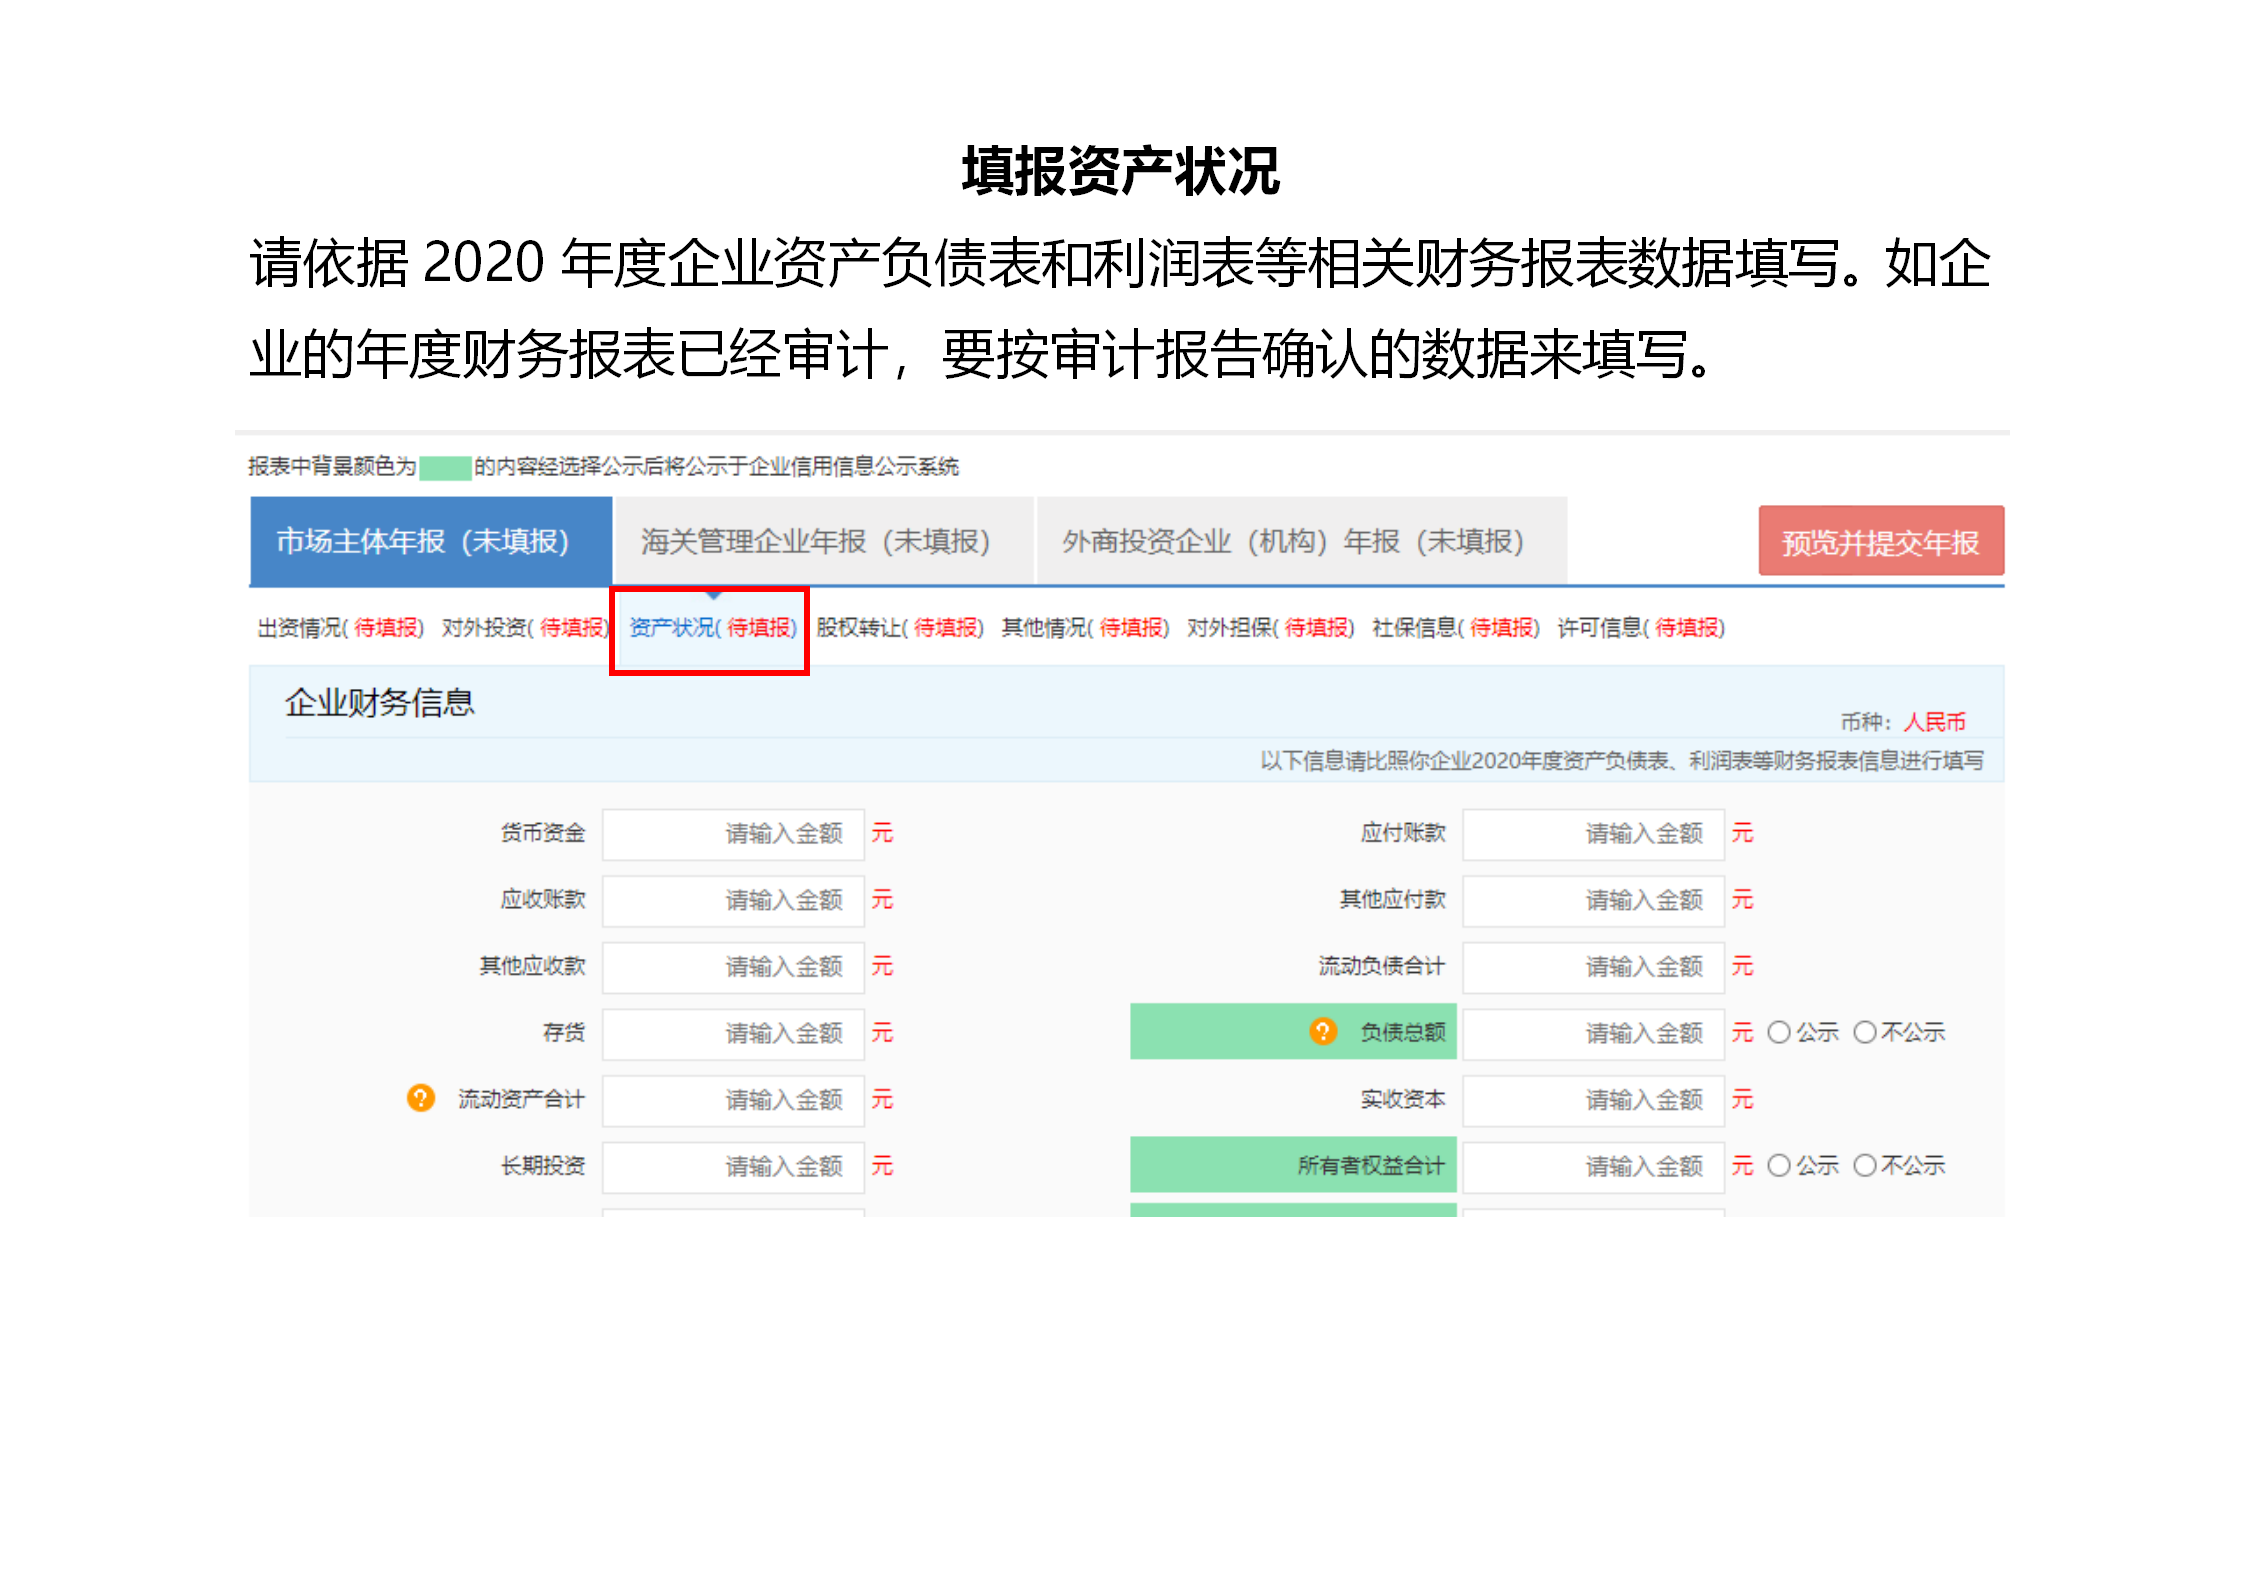Click the help icon beside 负债总额
This screenshot has width=2245, height=1587.
point(1325,1033)
